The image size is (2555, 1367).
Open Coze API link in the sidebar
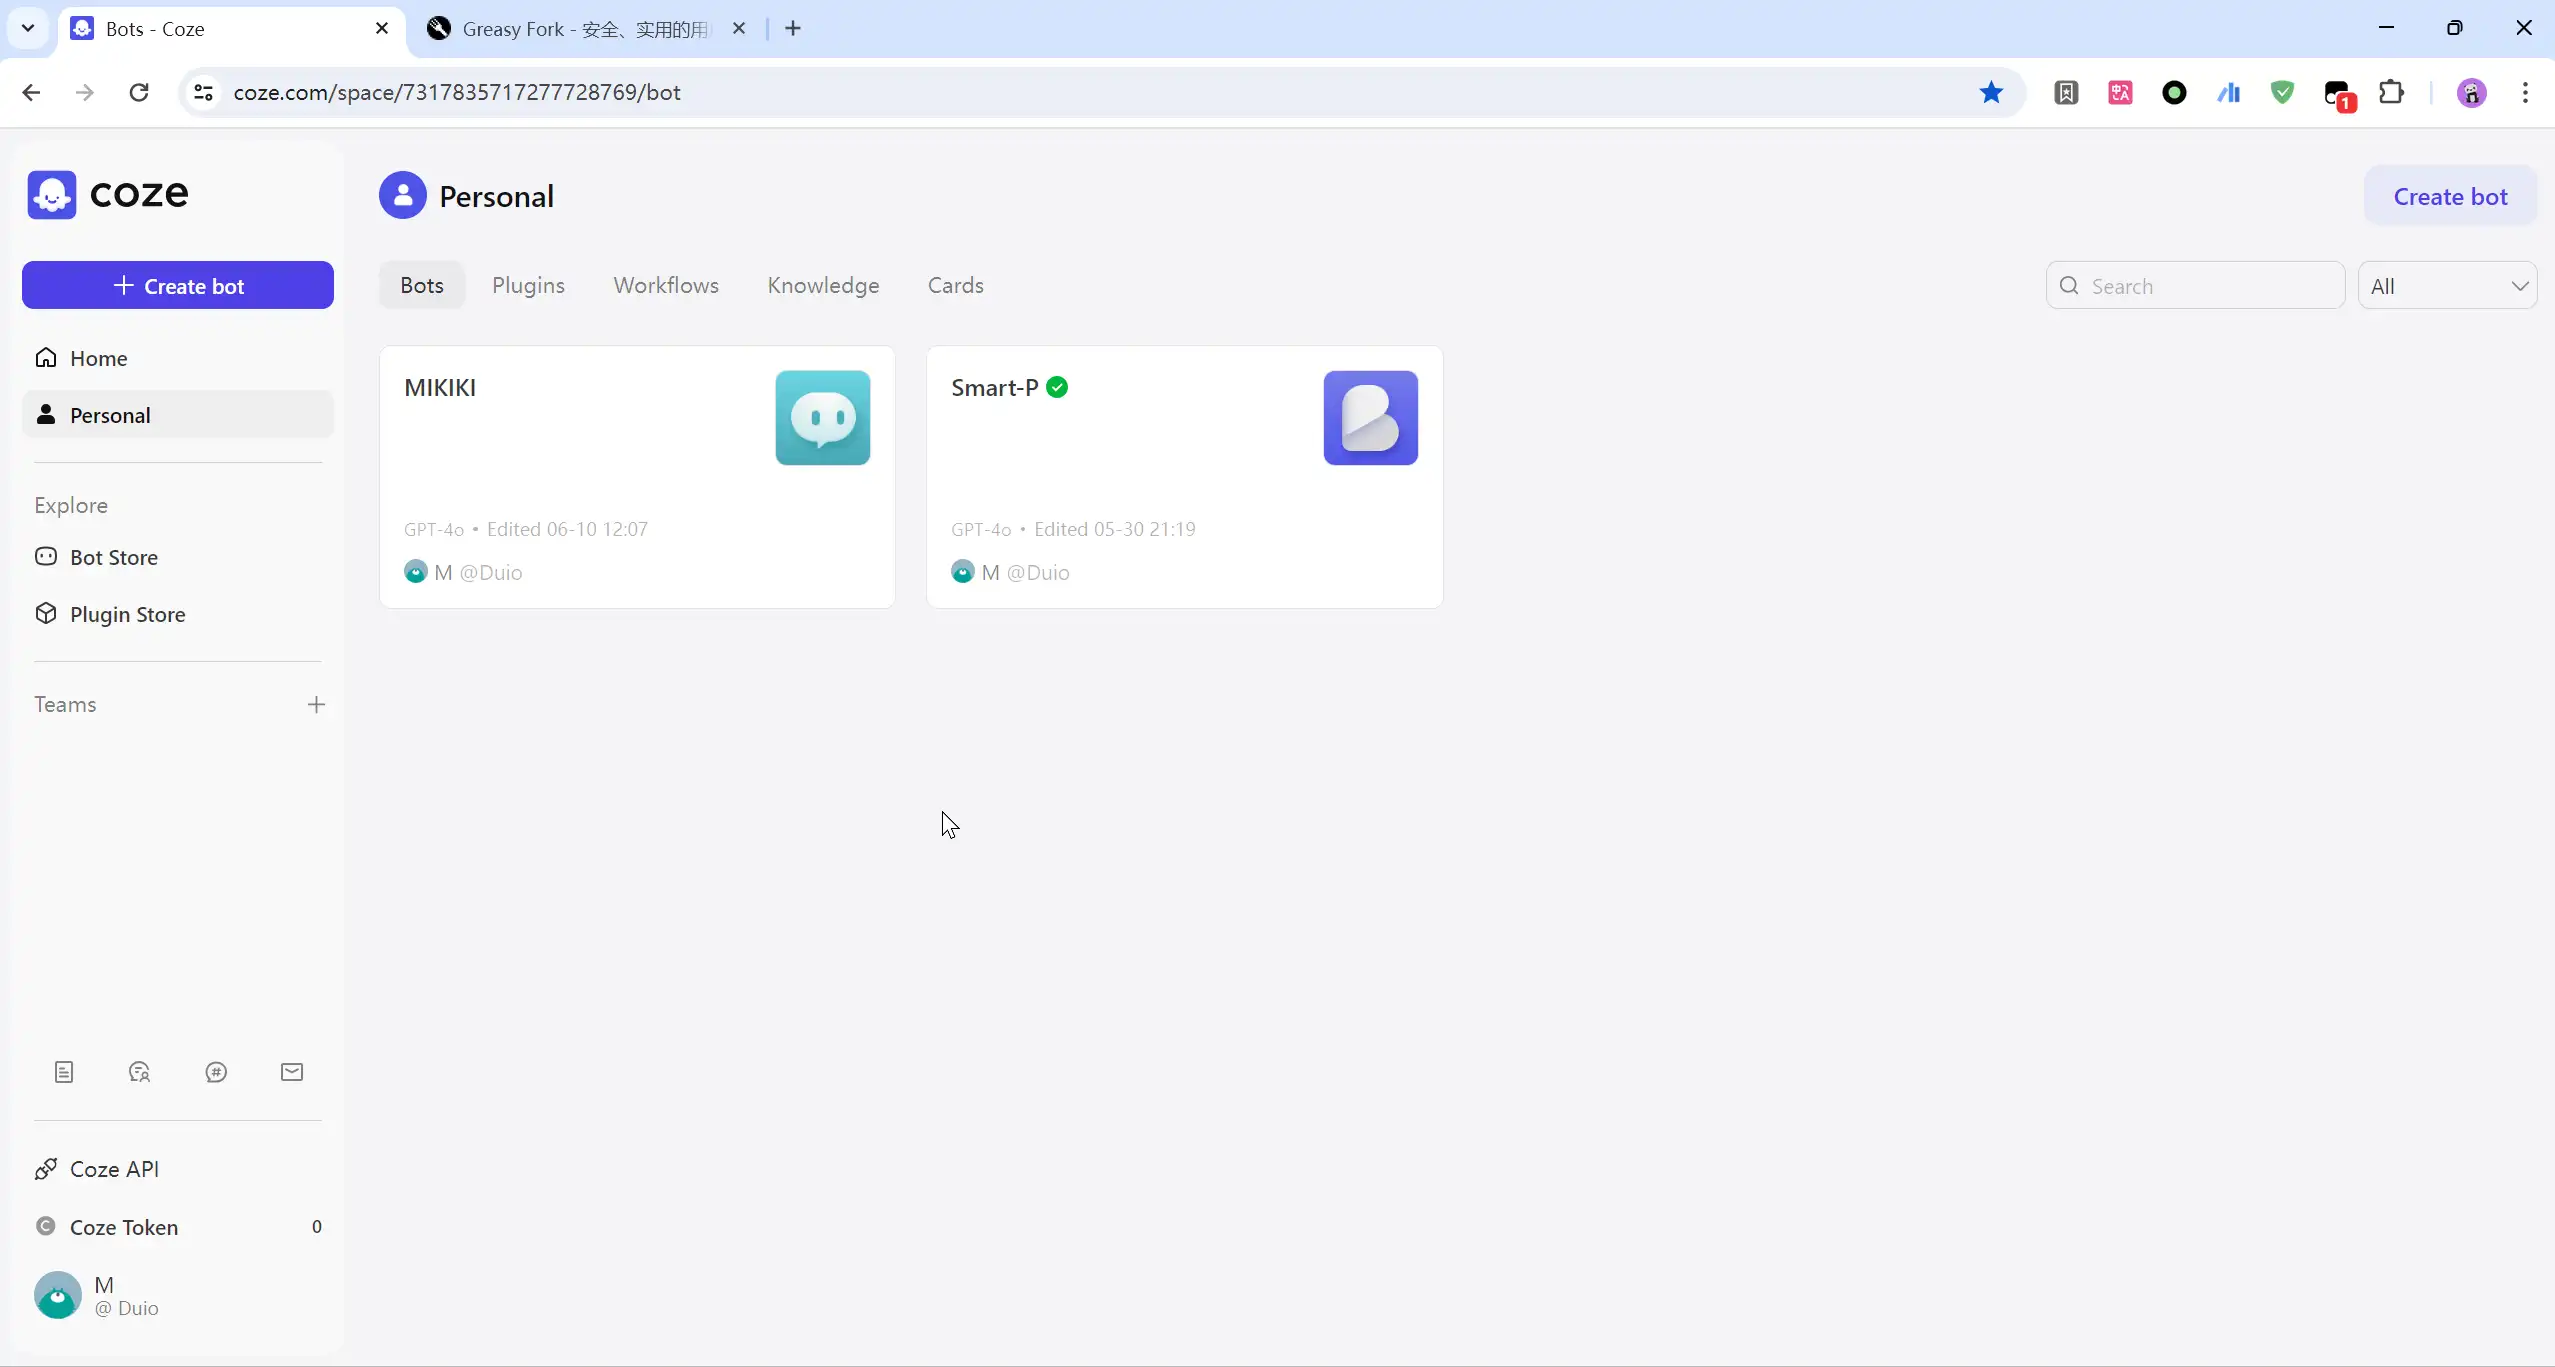(114, 1169)
